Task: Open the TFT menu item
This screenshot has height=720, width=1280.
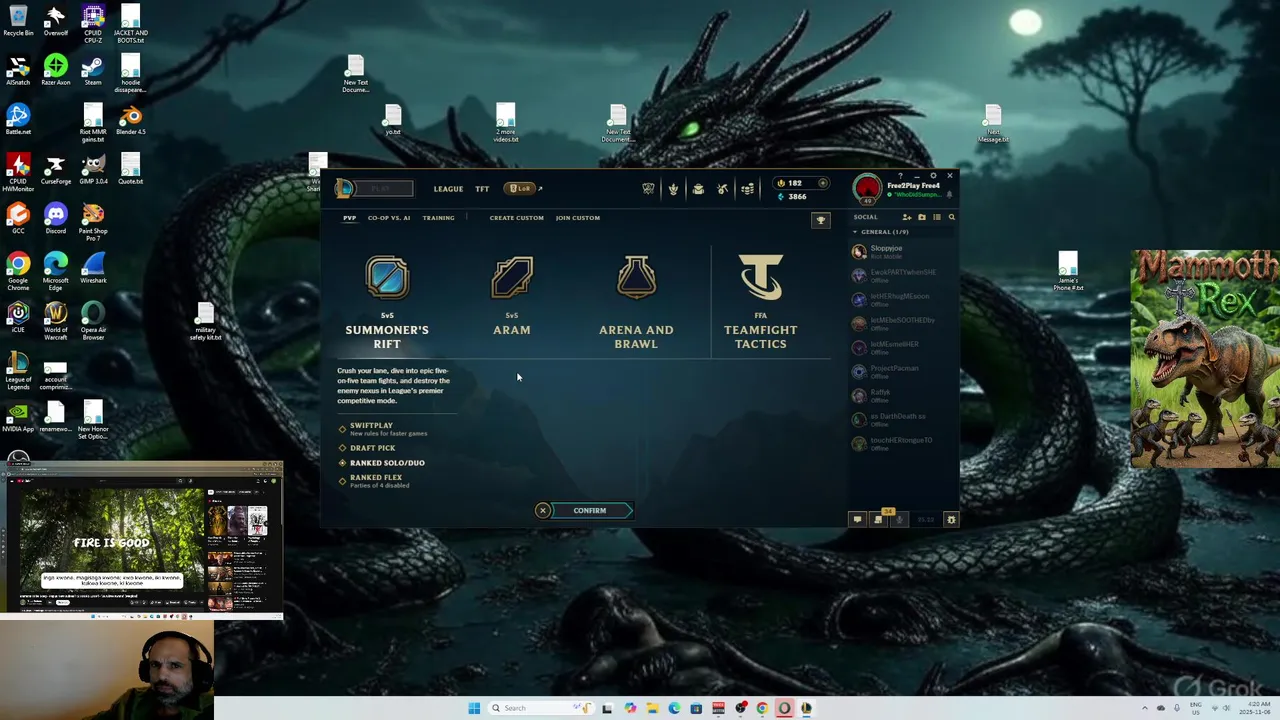Action: [482, 189]
